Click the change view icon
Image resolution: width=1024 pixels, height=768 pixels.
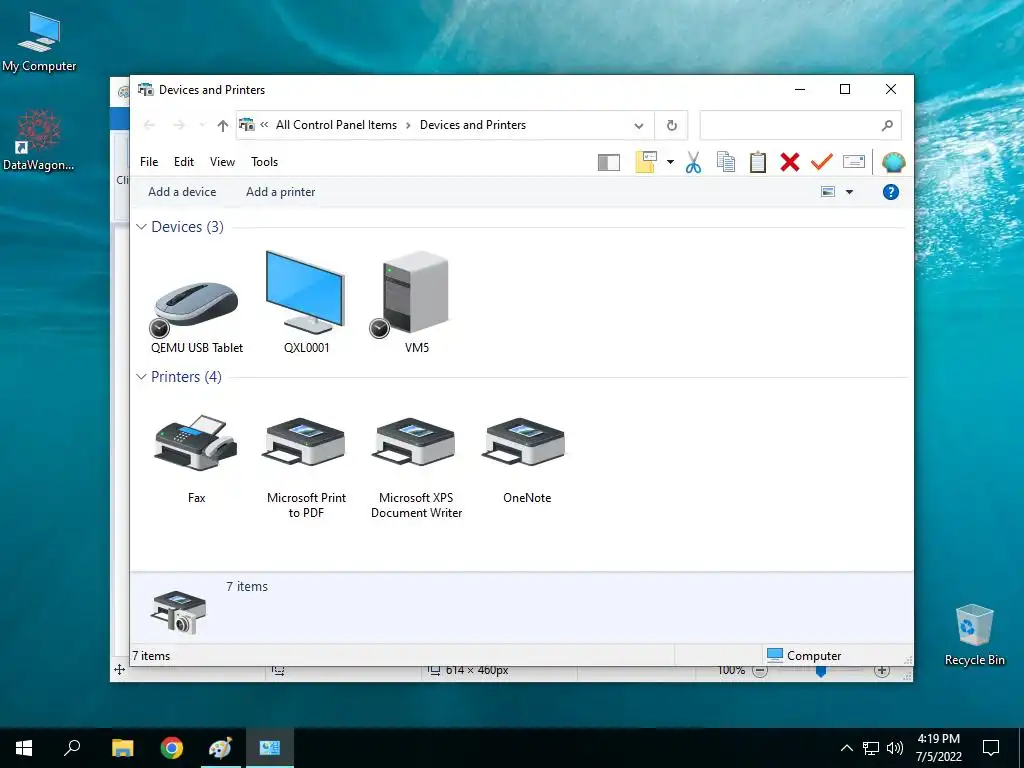[827, 192]
